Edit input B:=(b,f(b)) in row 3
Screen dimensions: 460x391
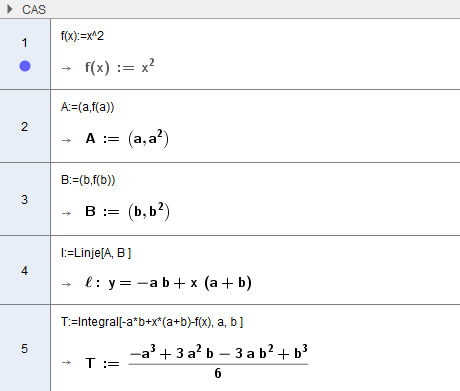88,180
